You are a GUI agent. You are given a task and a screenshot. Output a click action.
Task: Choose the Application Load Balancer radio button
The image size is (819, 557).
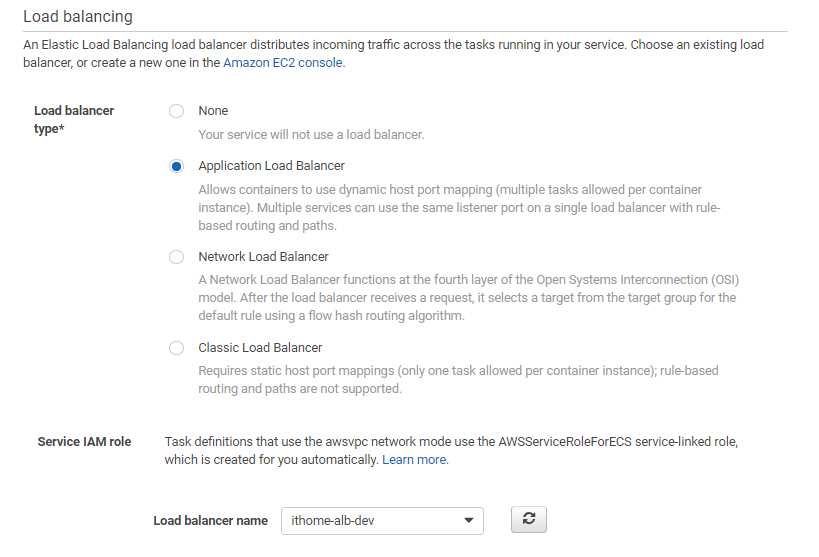pos(177,166)
